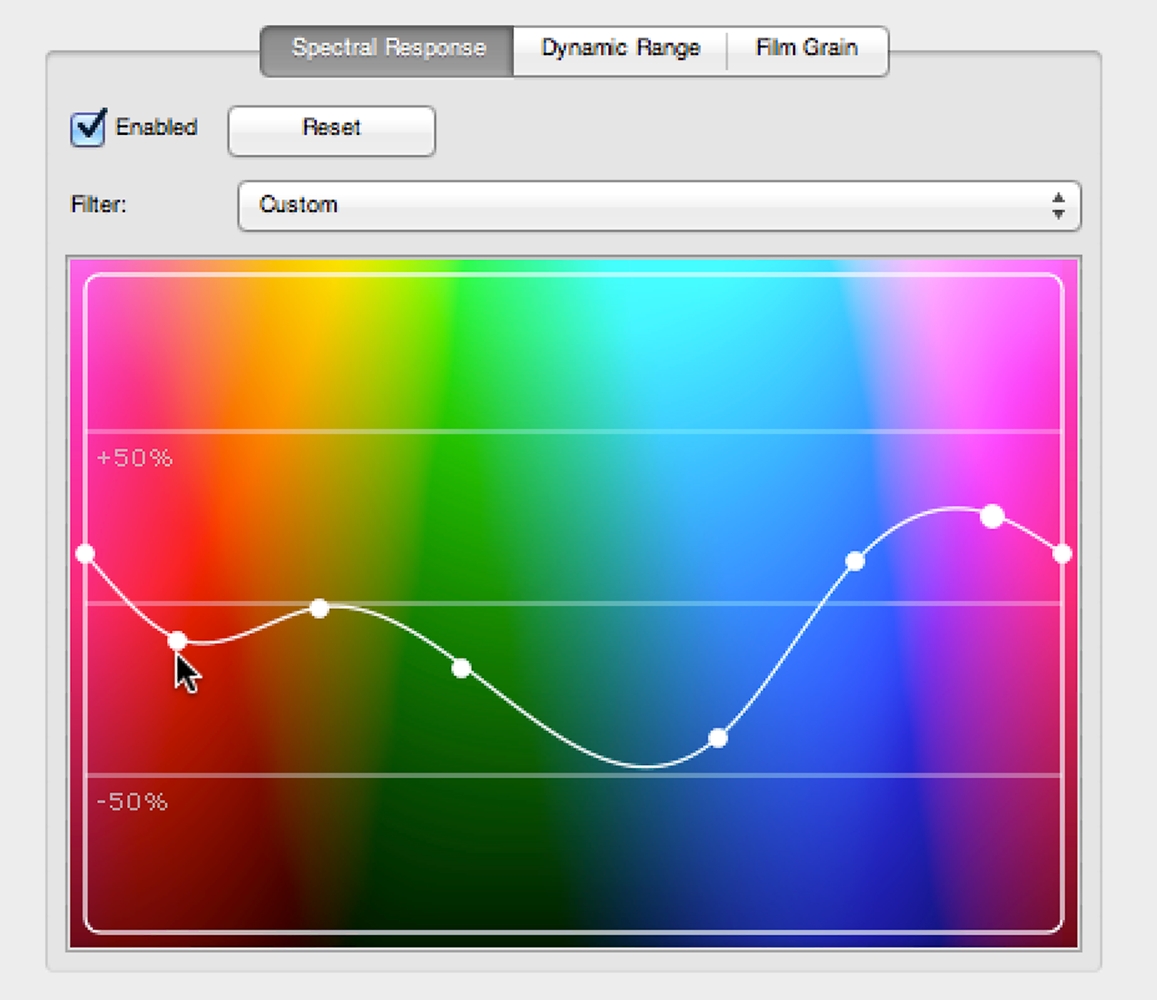Select the Film Grain tab
1157x1000 pixels.
(x=806, y=48)
